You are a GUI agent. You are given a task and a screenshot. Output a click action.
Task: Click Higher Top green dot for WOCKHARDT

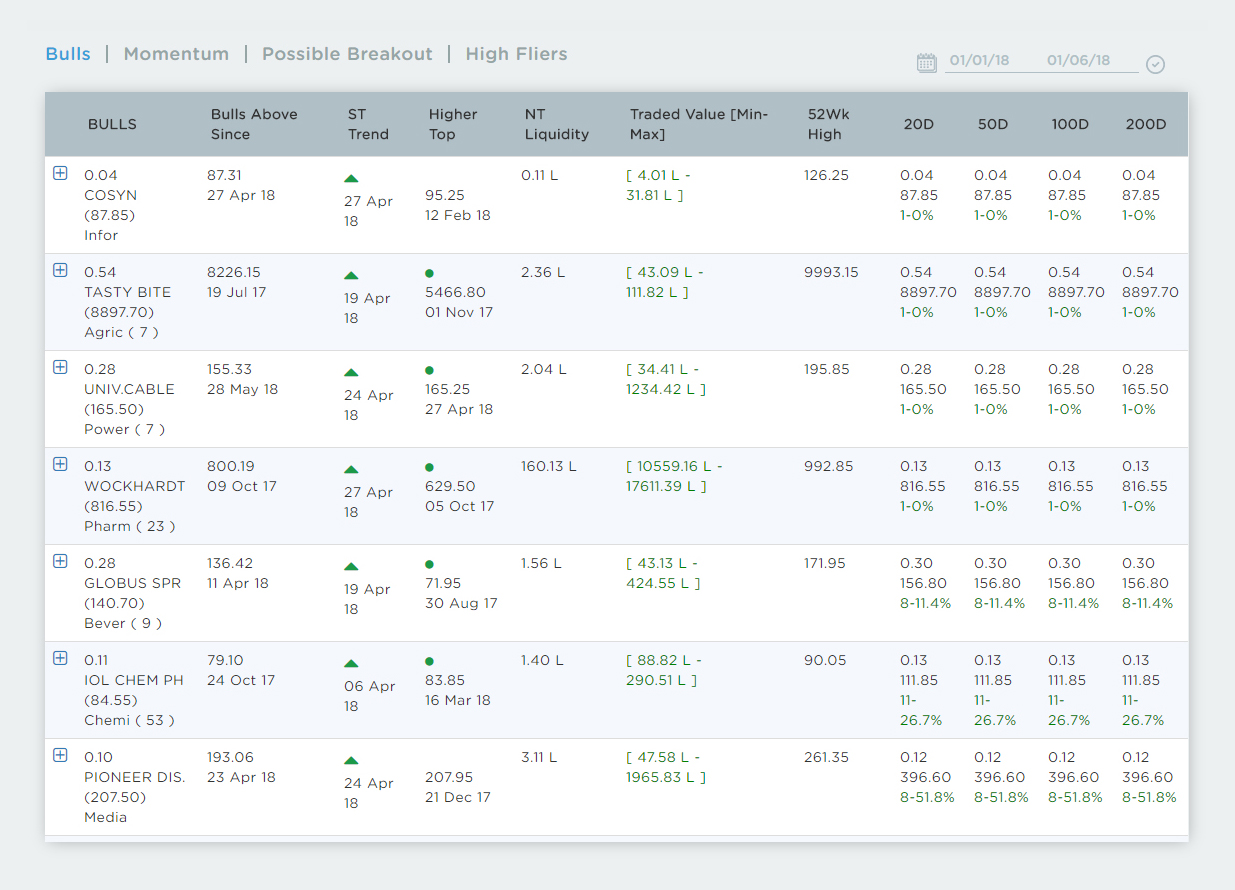[x=429, y=467]
